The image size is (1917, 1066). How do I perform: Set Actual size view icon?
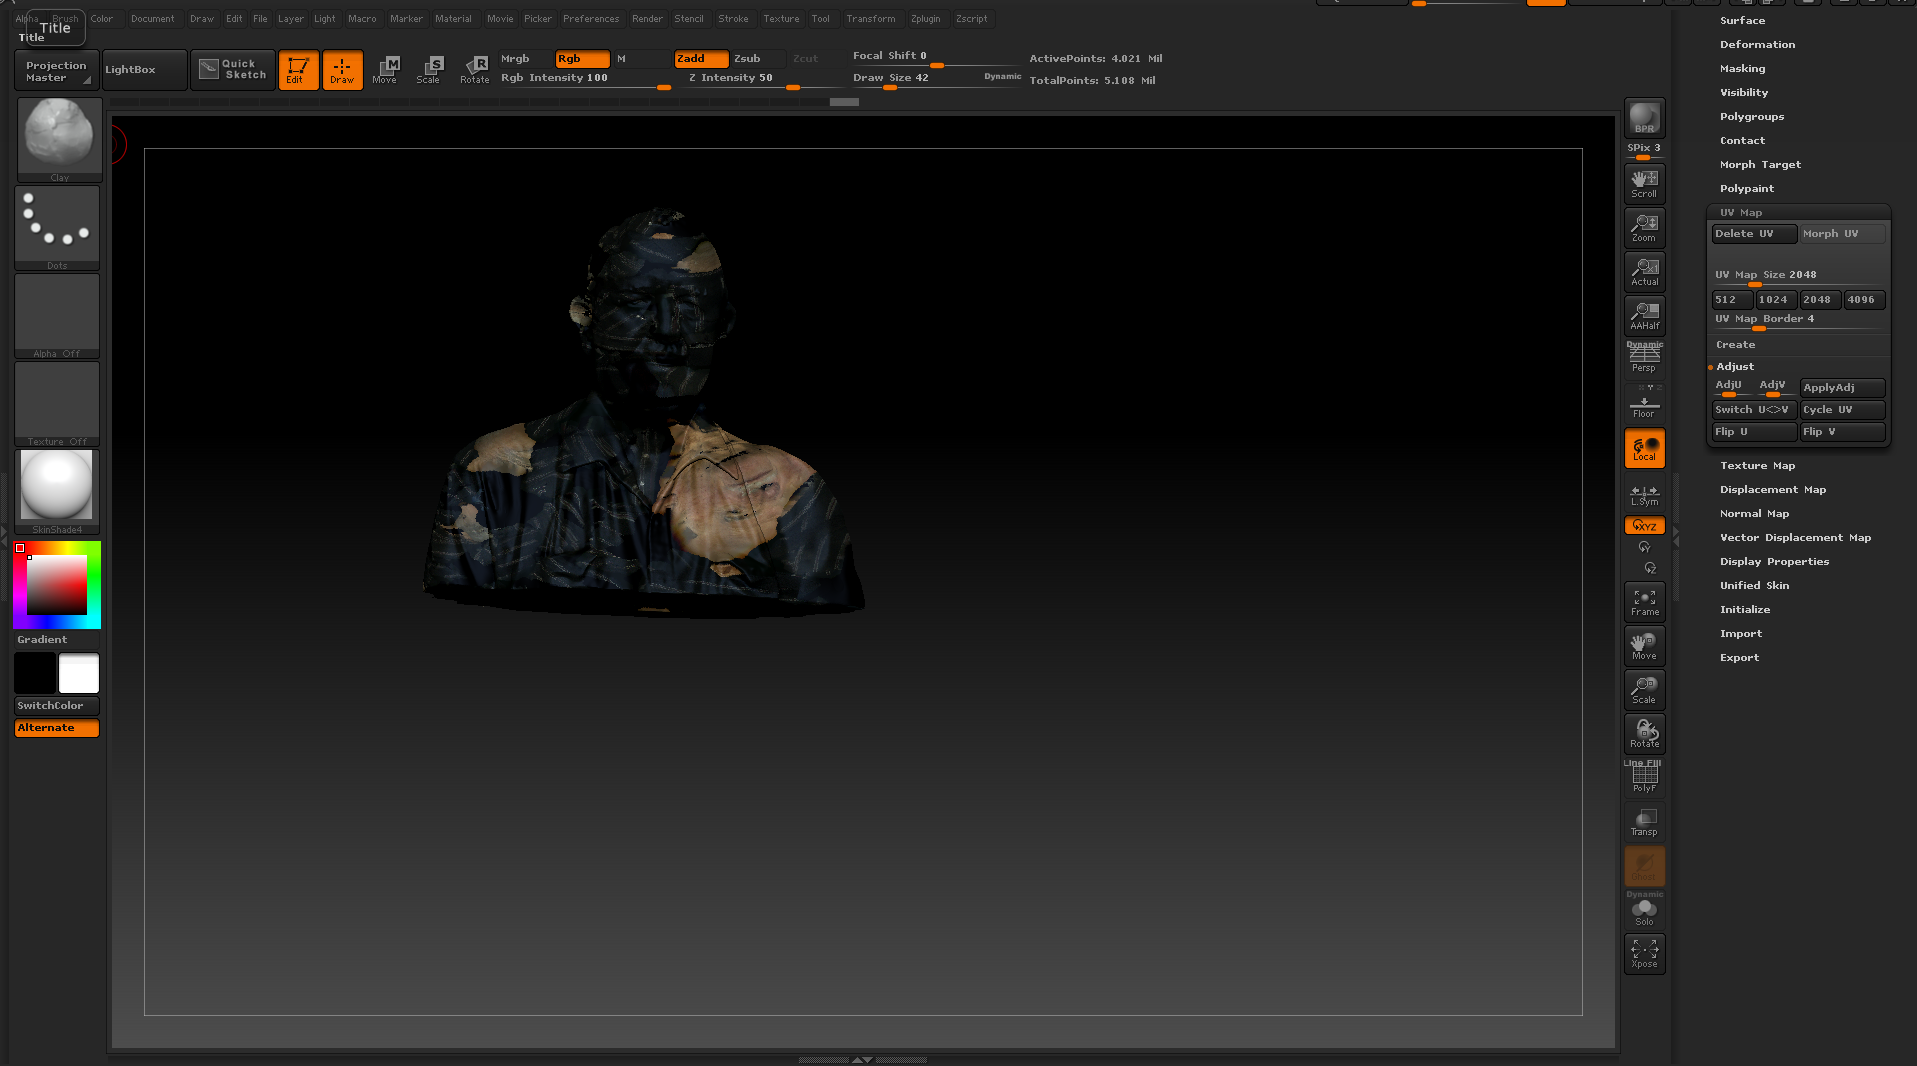1644,272
